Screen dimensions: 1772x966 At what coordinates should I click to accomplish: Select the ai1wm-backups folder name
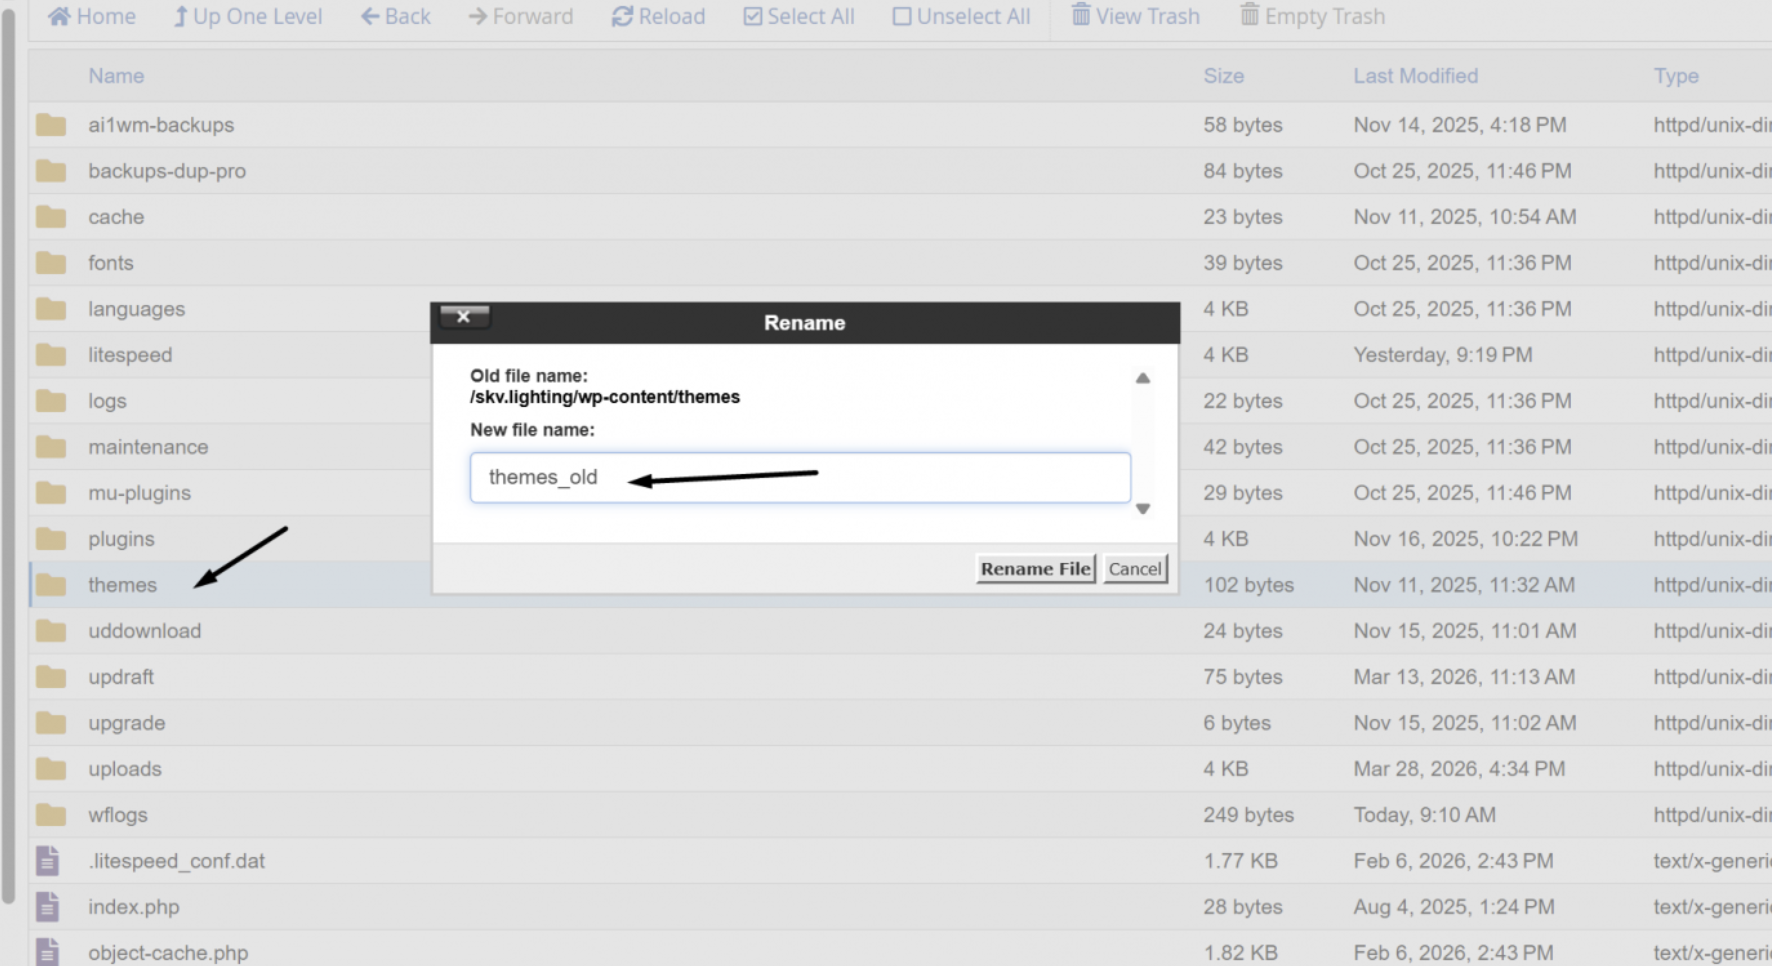[161, 125]
